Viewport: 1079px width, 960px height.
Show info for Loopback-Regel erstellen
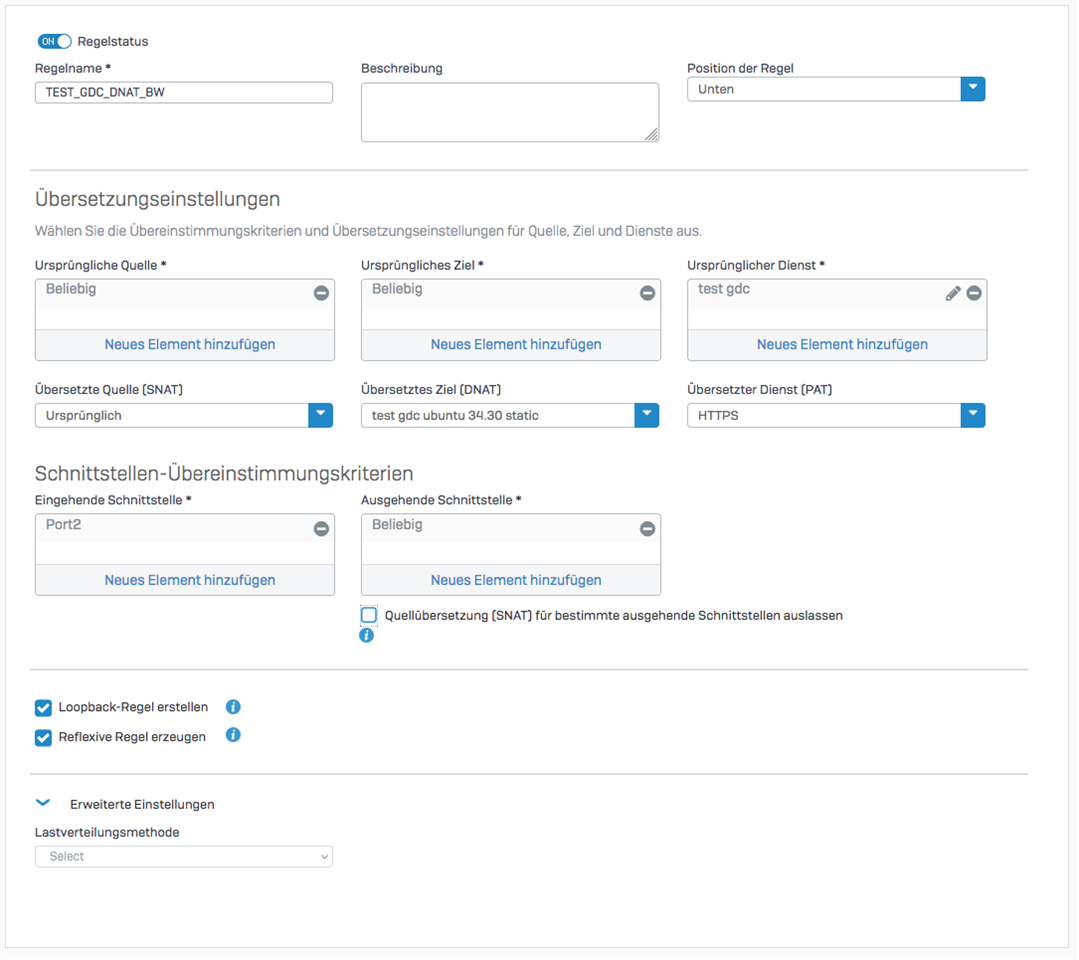[x=233, y=707]
